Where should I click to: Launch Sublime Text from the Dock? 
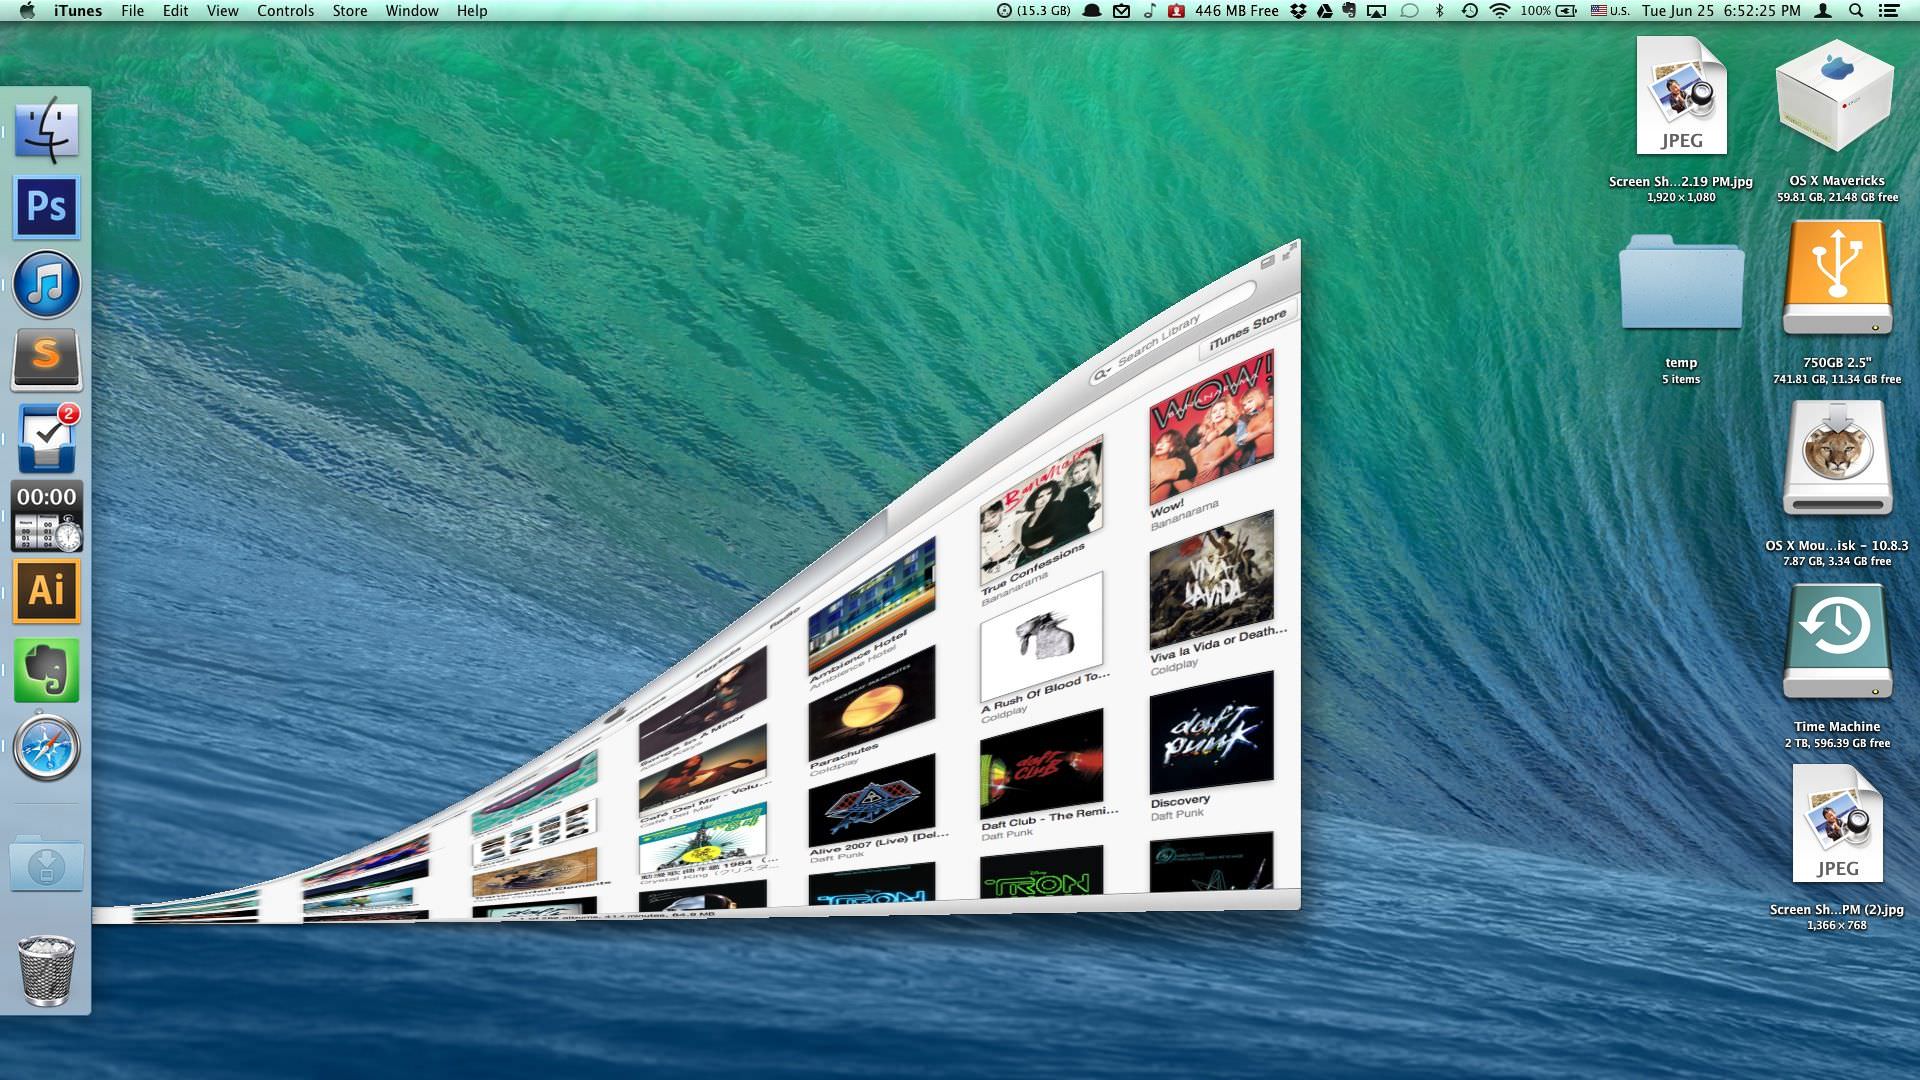46,360
